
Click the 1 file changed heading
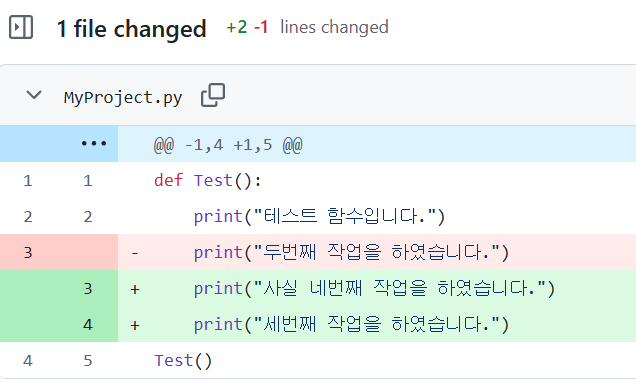click(x=131, y=29)
